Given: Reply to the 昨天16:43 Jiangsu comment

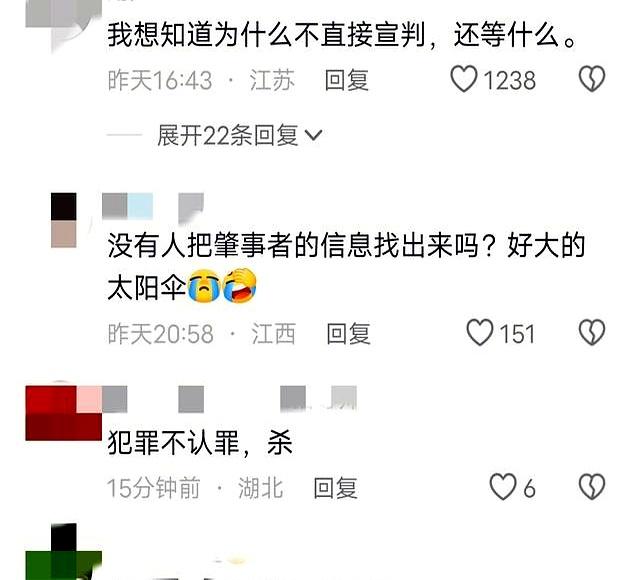Looking at the screenshot, I should 347,80.
